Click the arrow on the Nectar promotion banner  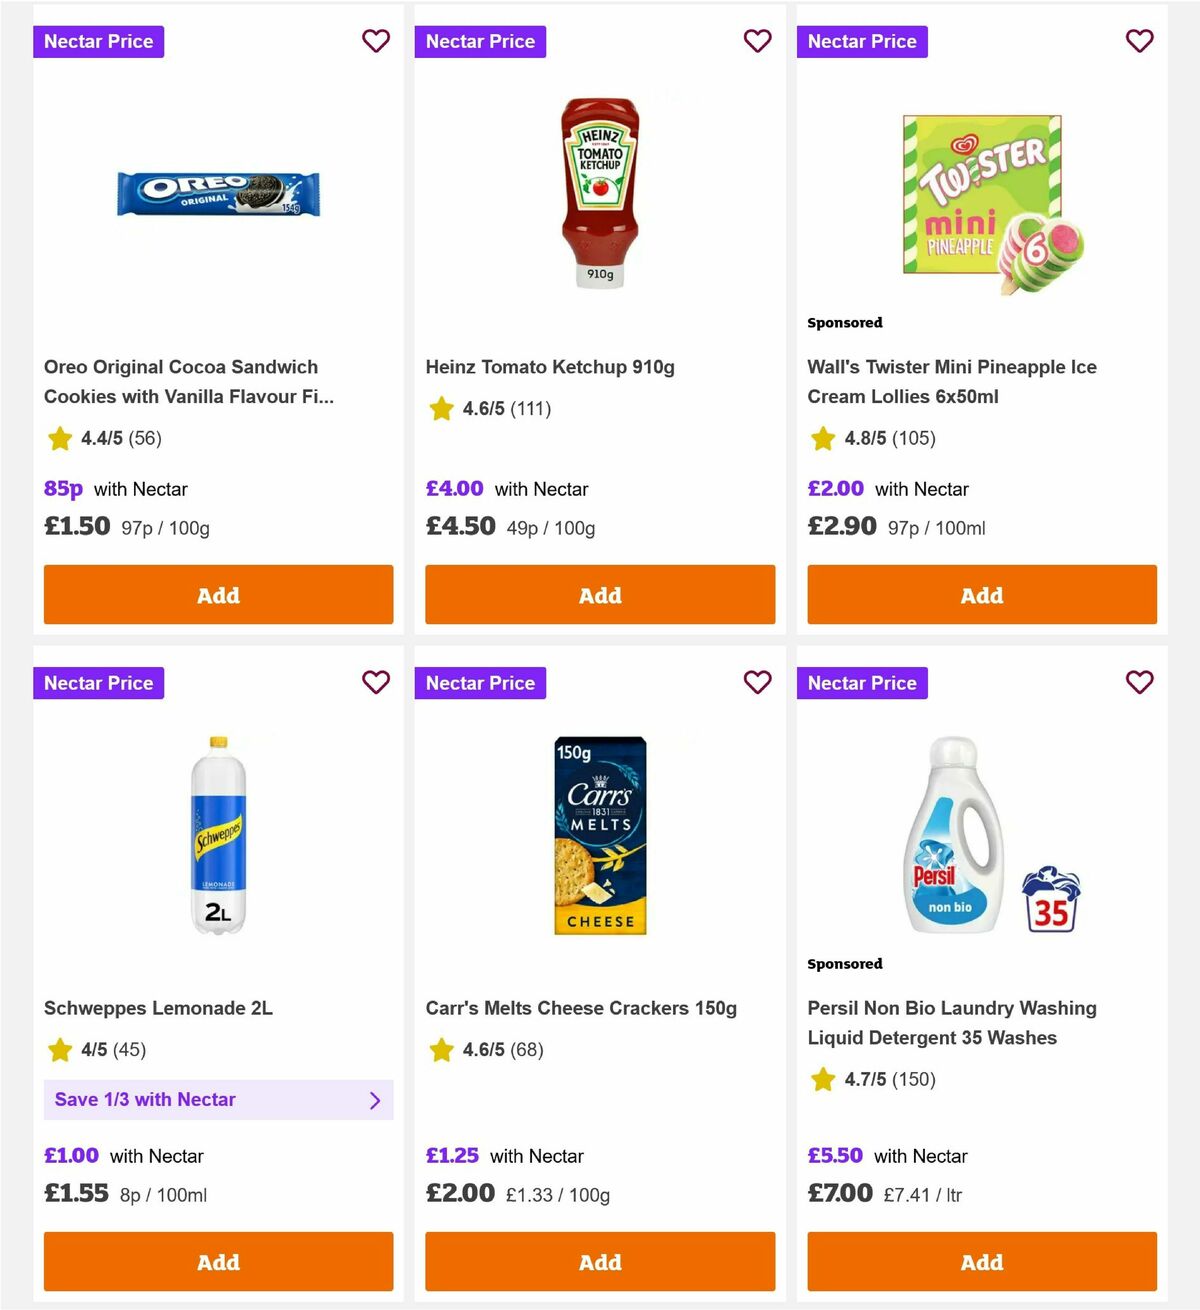pos(376,1100)
